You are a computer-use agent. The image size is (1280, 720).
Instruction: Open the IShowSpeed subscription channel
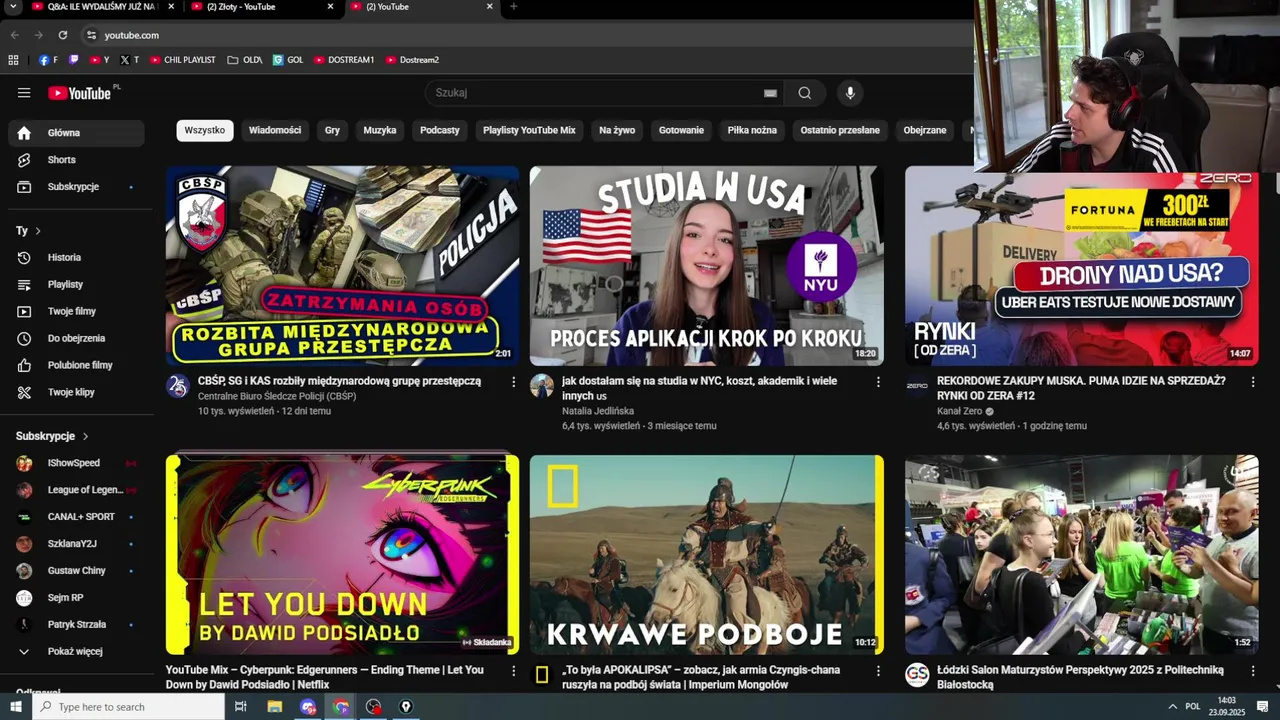coord(77,463)
